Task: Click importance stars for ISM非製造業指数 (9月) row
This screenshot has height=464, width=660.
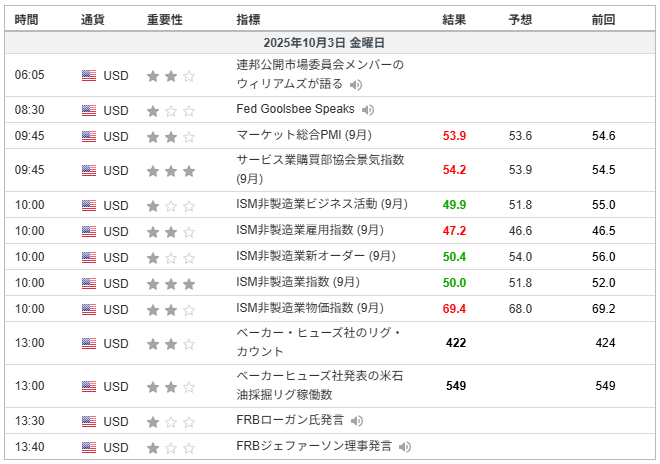Action: [x=170, y=283]
